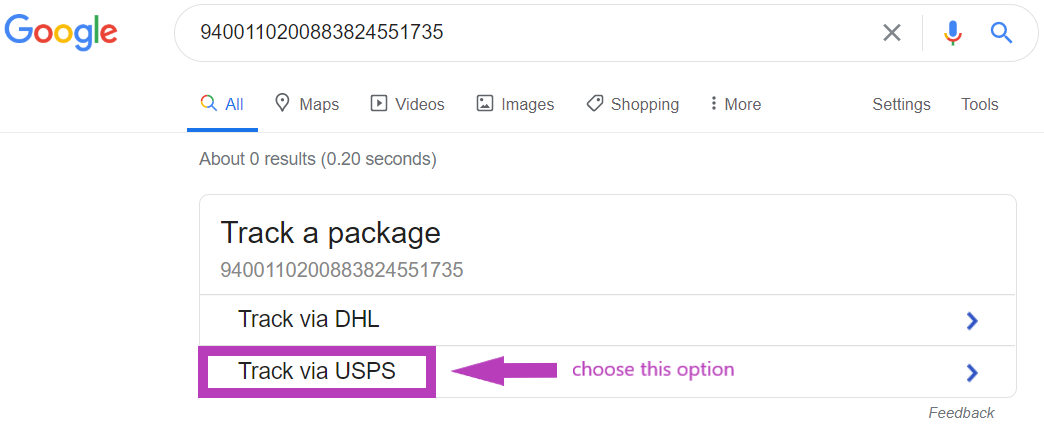Open search Tools

click(979, 104)
